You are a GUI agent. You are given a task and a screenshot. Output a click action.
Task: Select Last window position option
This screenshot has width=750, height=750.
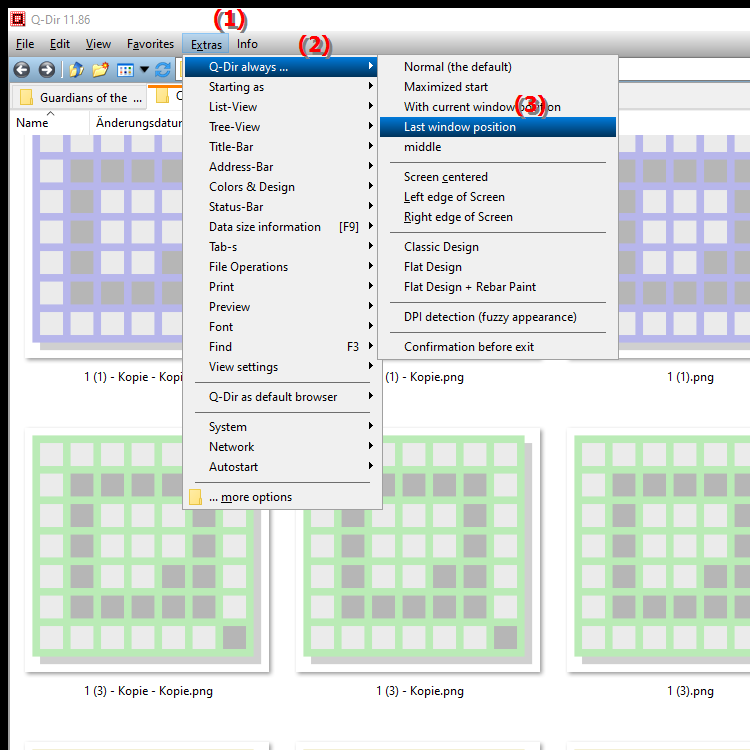pos(497,127)
